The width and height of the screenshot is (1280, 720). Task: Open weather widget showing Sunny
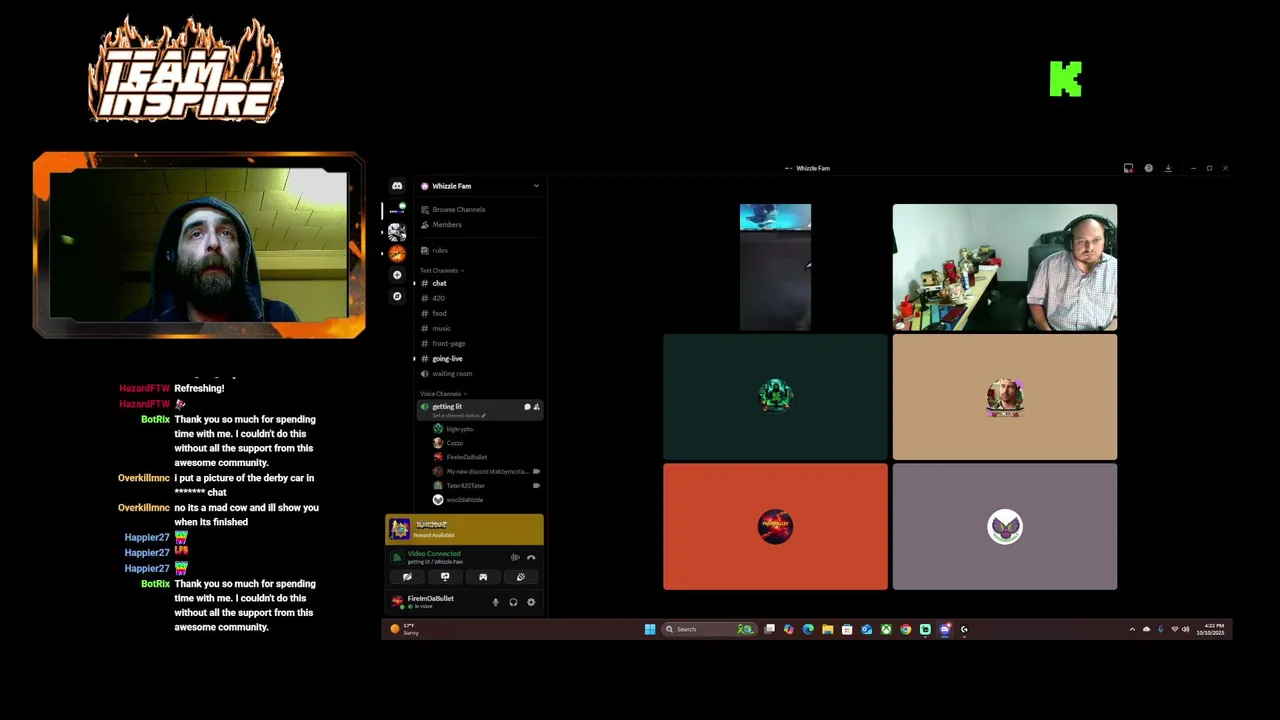click(405, 629)
